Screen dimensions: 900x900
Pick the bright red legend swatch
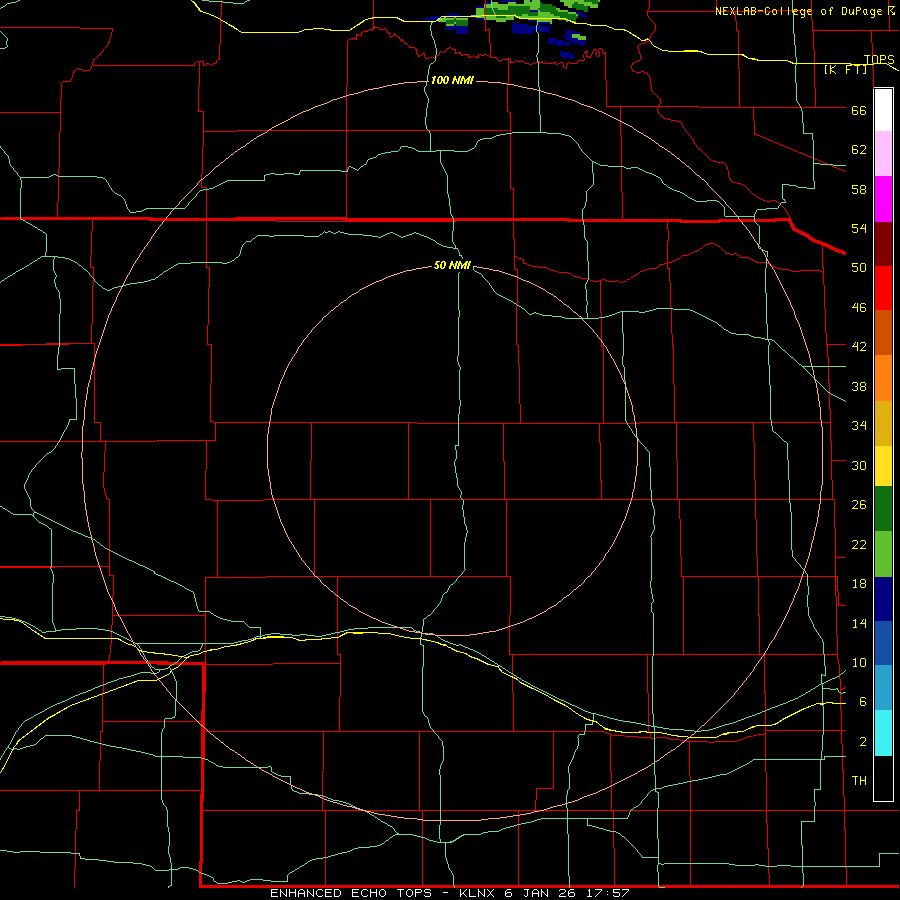(883, 288)
